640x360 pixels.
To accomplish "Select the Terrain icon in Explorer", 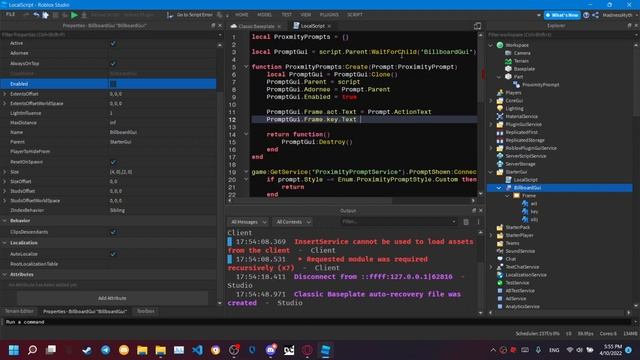I will (508, 61).
